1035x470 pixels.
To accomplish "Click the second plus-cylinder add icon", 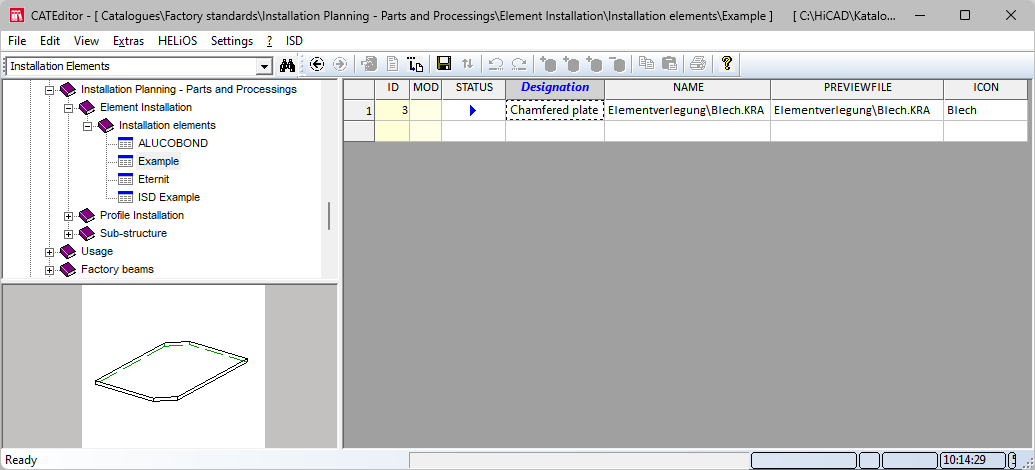I will (x=571, y=64).
